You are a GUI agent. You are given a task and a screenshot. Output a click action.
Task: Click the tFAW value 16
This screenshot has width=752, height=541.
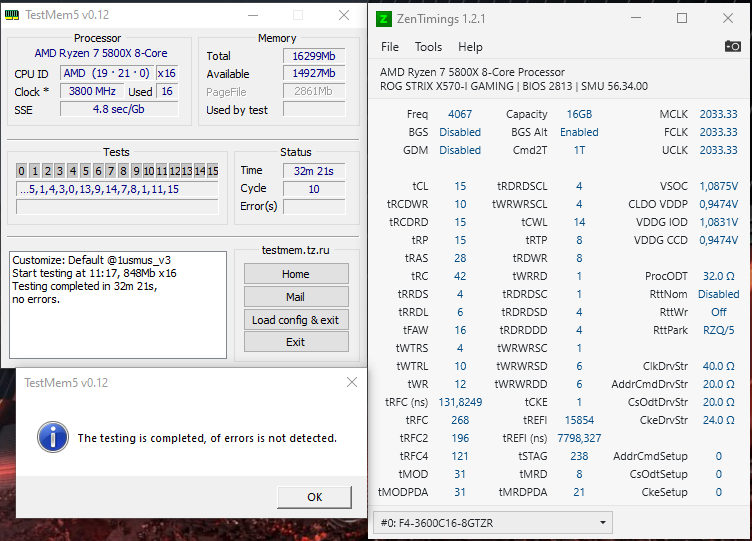(x=460, y=330)
